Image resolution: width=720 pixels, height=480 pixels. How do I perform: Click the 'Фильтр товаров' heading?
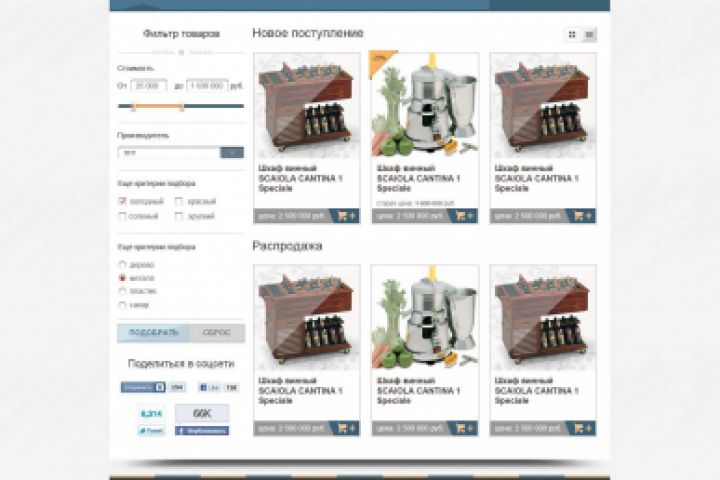pyautogui.click(x=181, y=34)
